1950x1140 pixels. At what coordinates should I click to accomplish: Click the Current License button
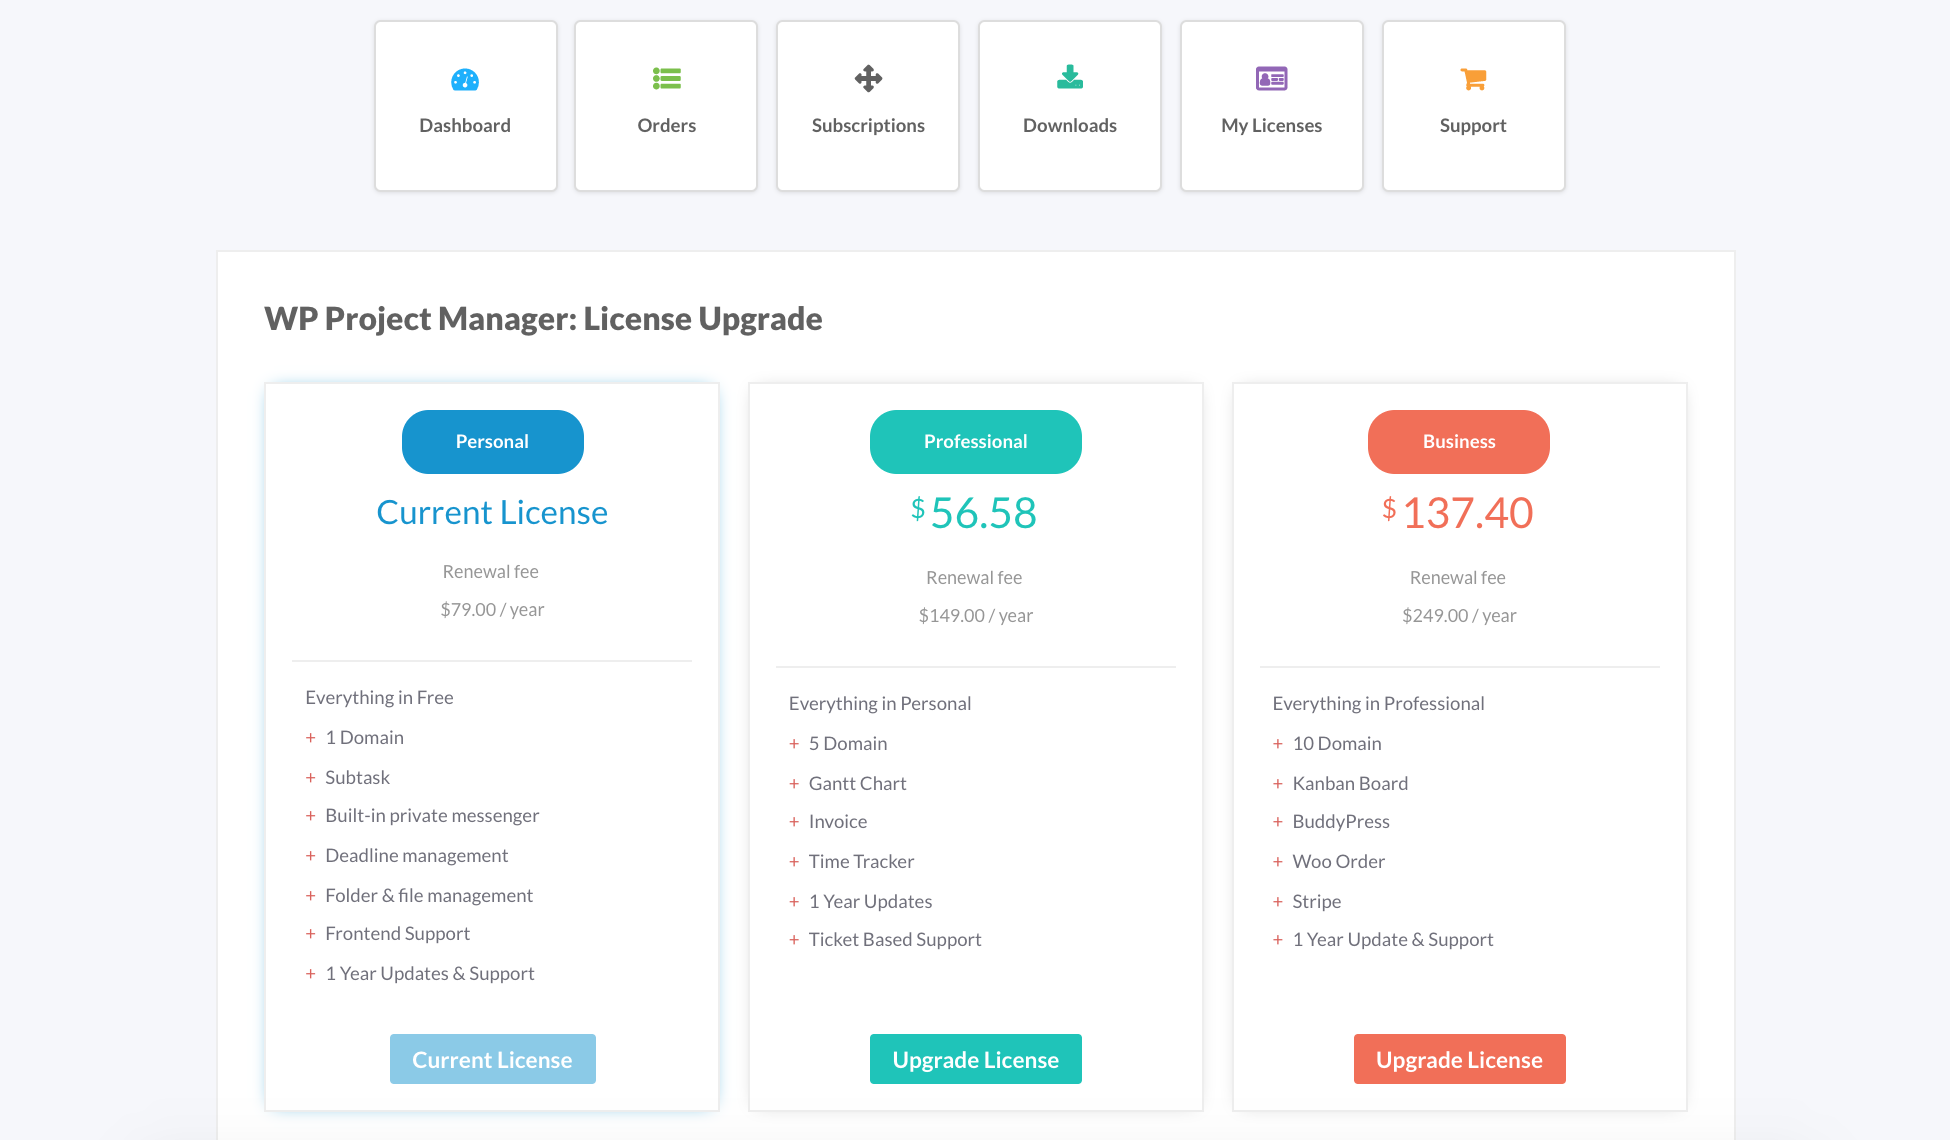pos(492,1058)
